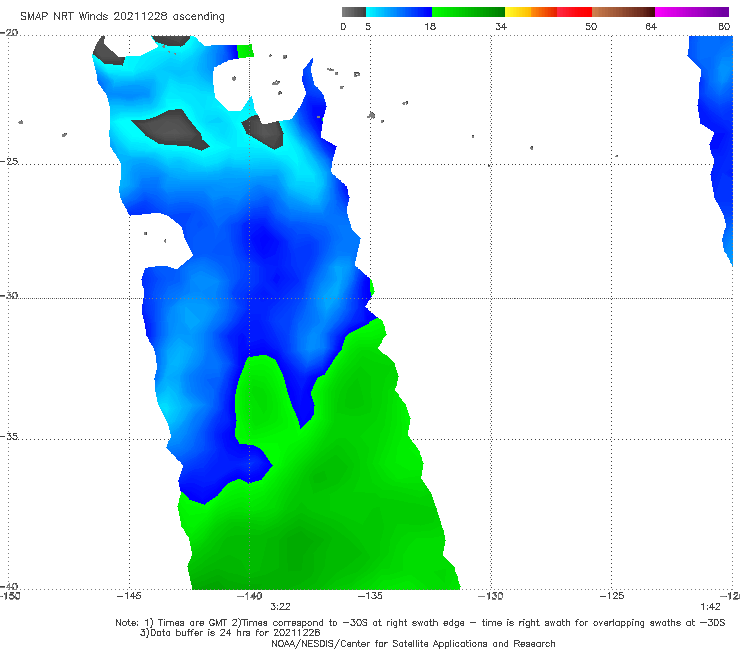Viewport: 740px width, 650px height.
Task: Click the longitude label '-140'
Action: [x=249, y=596]
